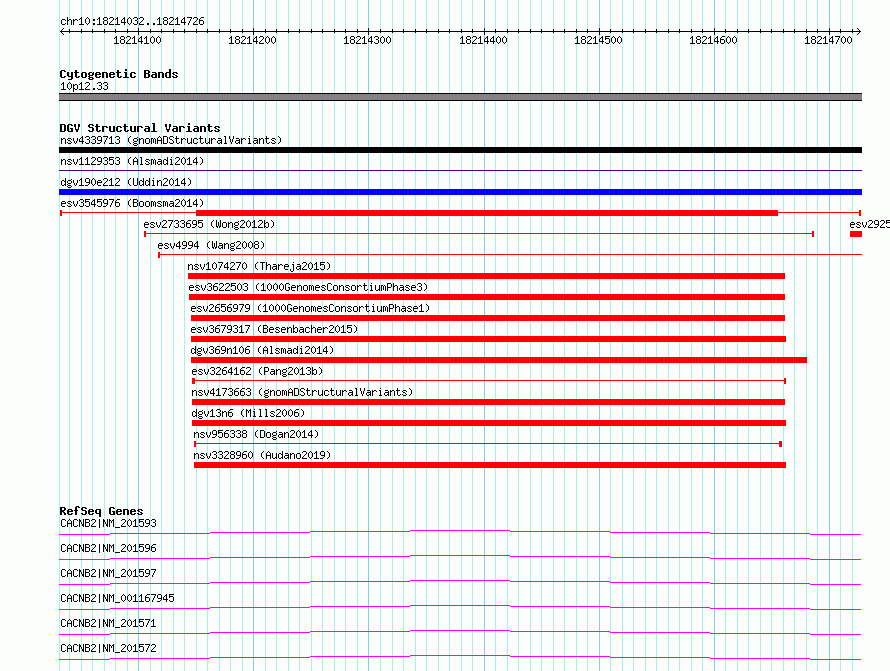Click the thin red esv2733695 line
The height and width of the screenshot is (671, 890).
(x=479, y=234)
